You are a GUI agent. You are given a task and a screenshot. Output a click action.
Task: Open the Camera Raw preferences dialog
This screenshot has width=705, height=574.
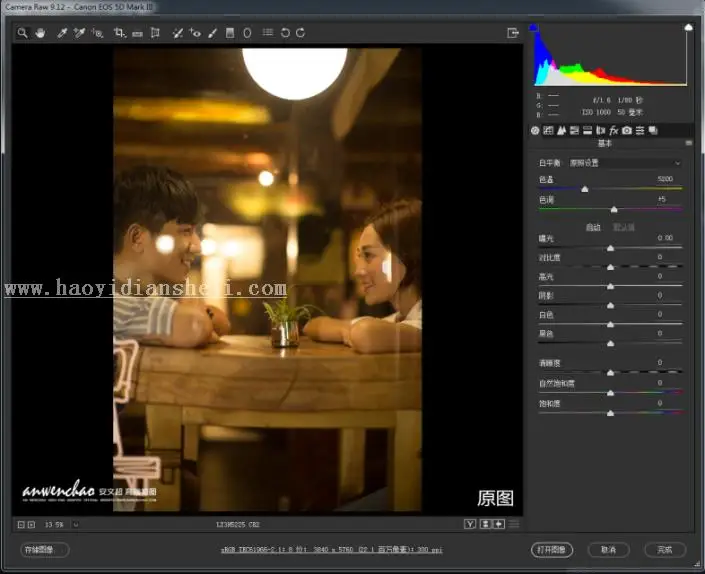[268, 32]
